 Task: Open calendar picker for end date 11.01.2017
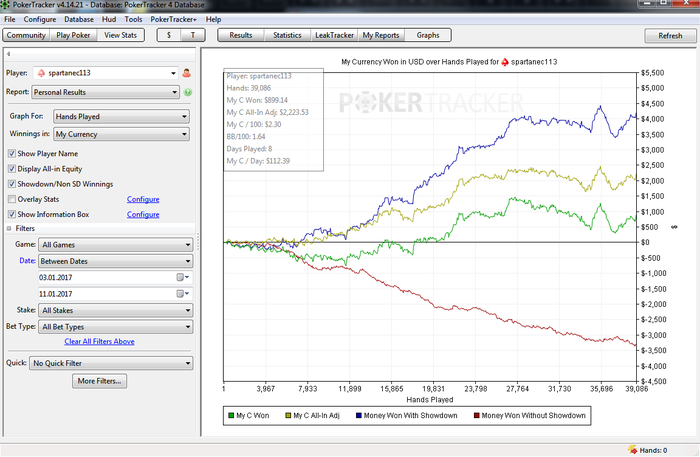coord(183,294)
